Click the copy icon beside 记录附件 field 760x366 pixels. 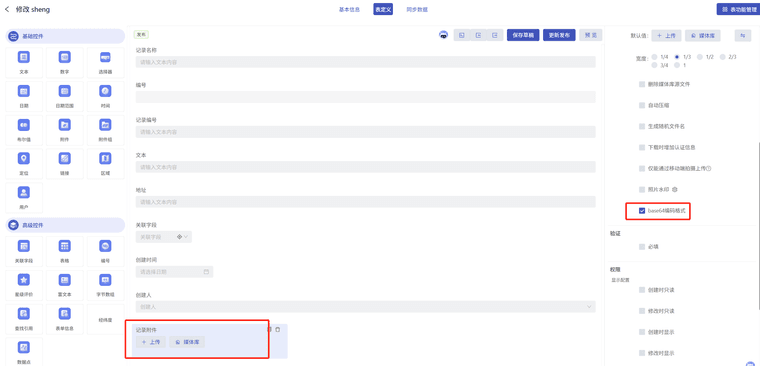tap(269, 330)
